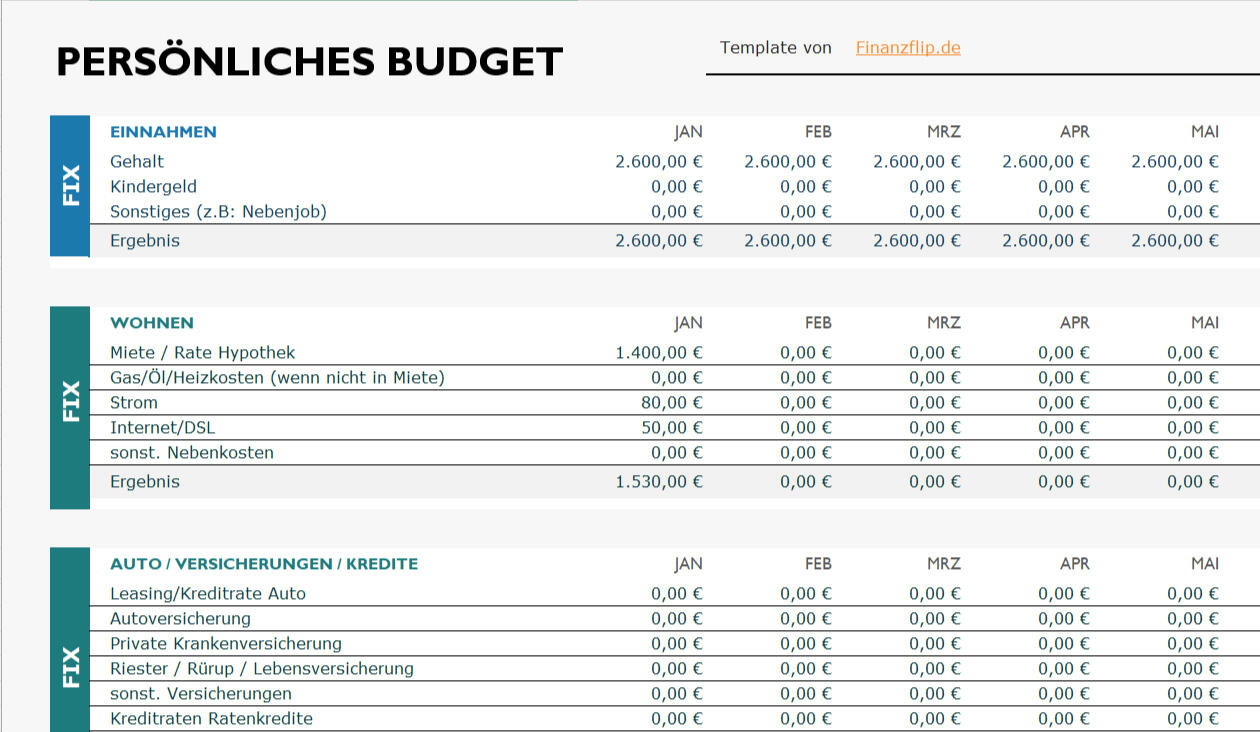
Task: Select the Sonstiges (z.B: Nebenjob) label
Action: (218, 212)
